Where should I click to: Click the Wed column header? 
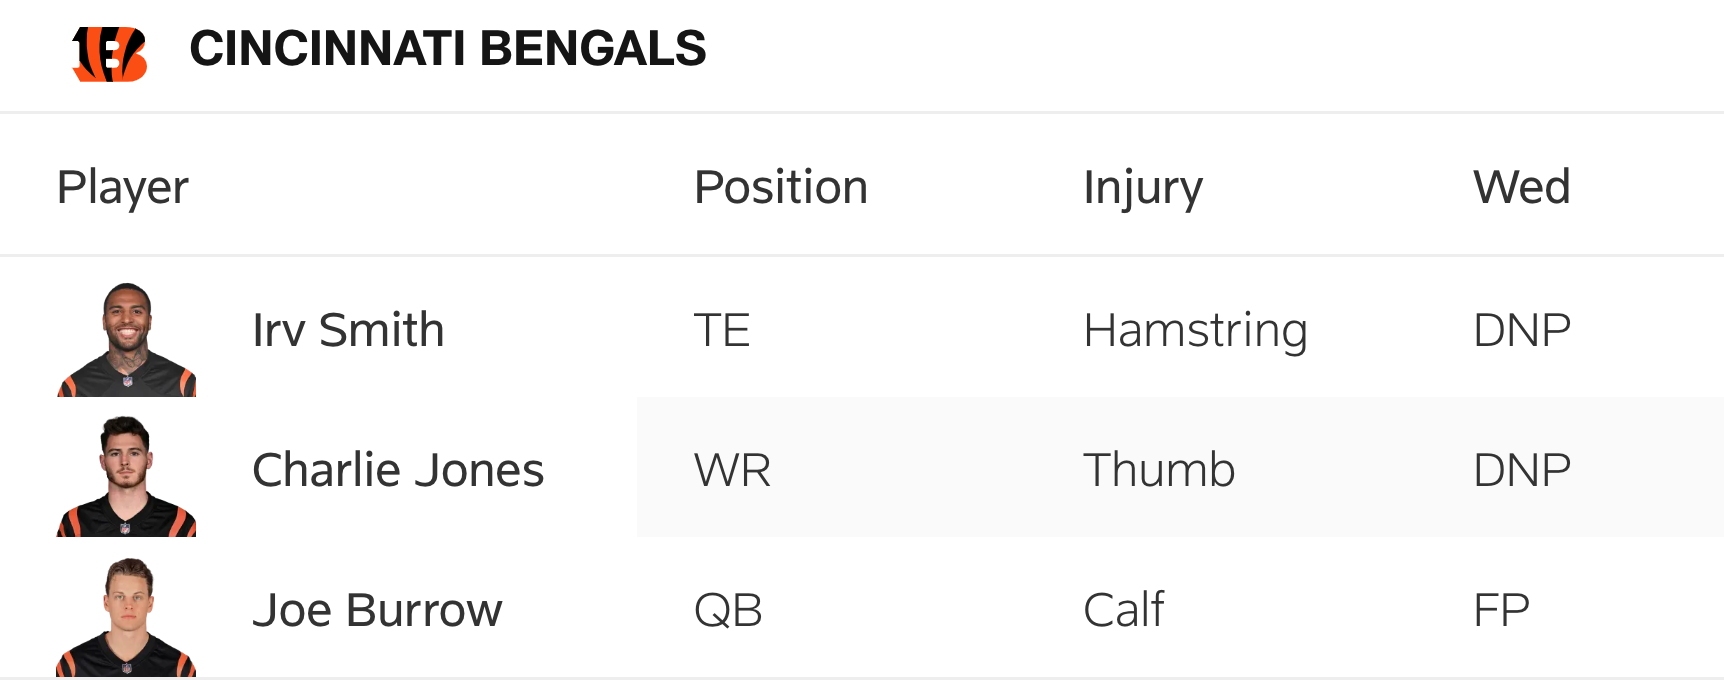pyautogui.click(x=1521, y=187)
